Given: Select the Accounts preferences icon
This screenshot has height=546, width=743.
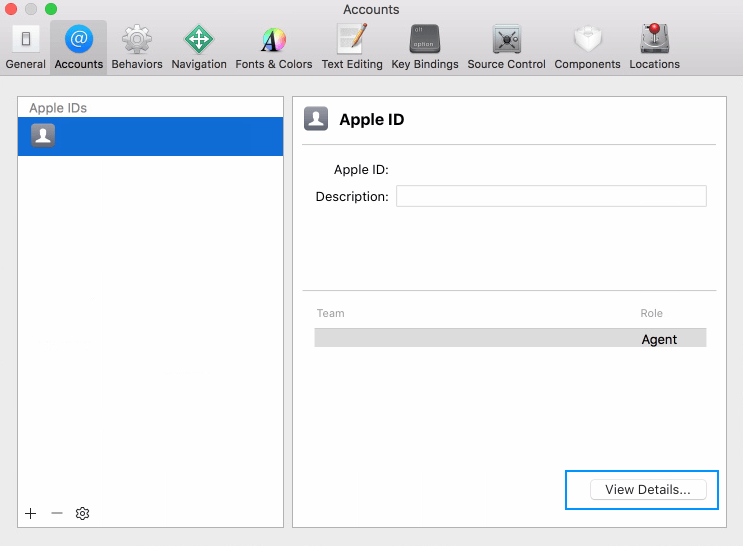Looking at the screenshot, I should coord(78,47).
